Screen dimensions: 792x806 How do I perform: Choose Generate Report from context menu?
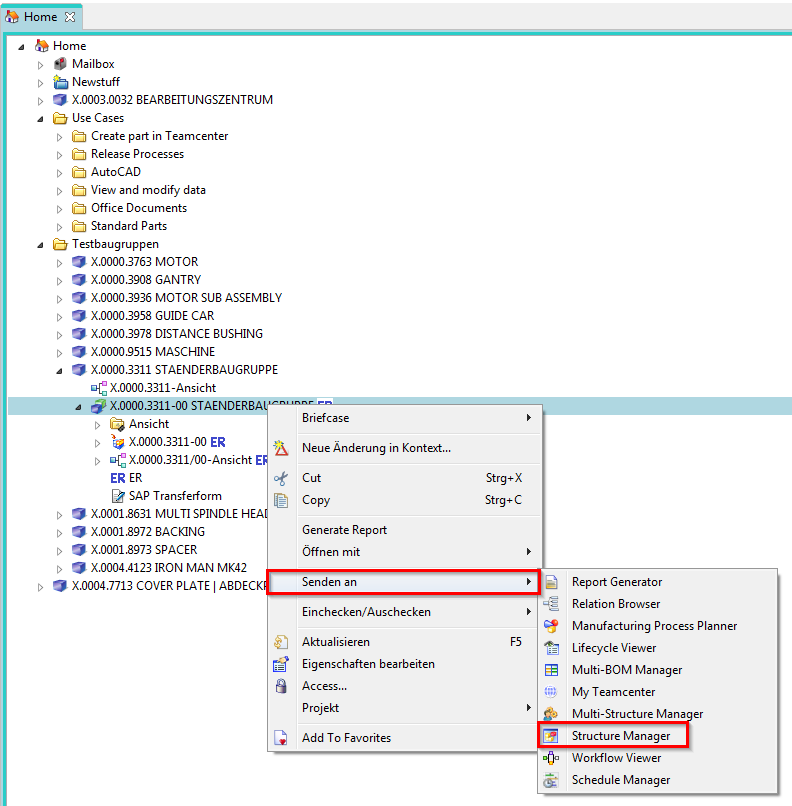tap(344, 530)
